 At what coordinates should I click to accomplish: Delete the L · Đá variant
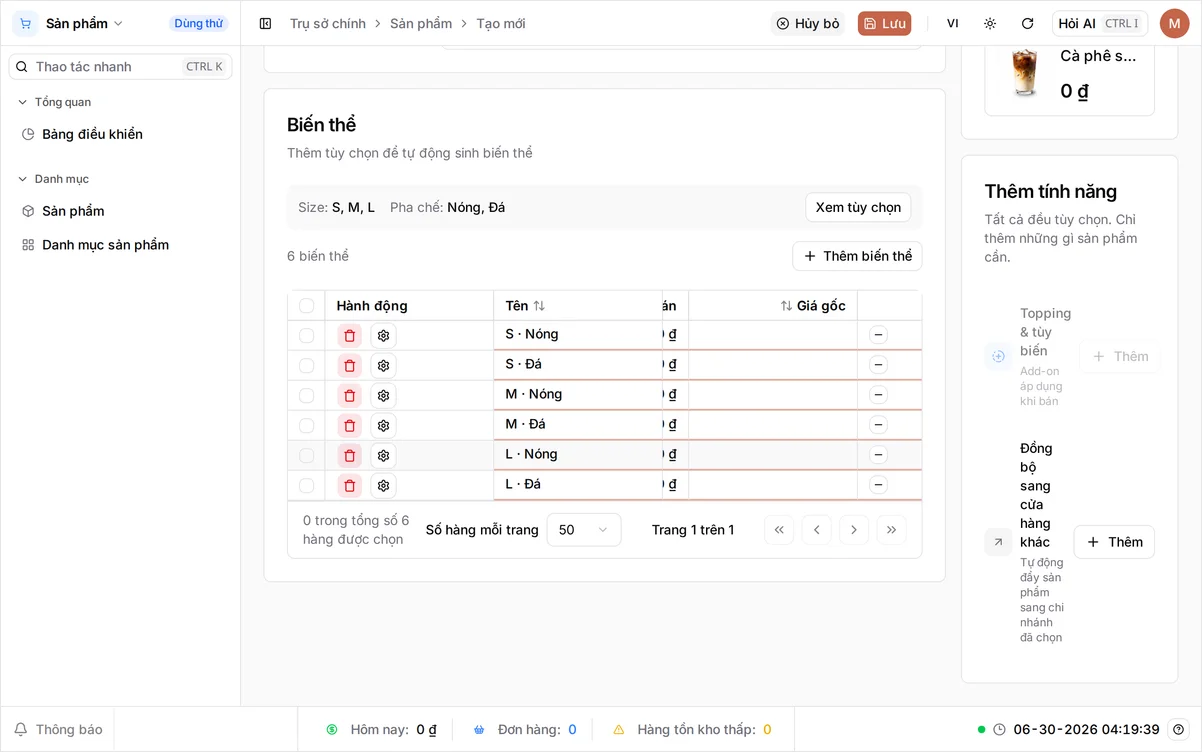[349, 486]
